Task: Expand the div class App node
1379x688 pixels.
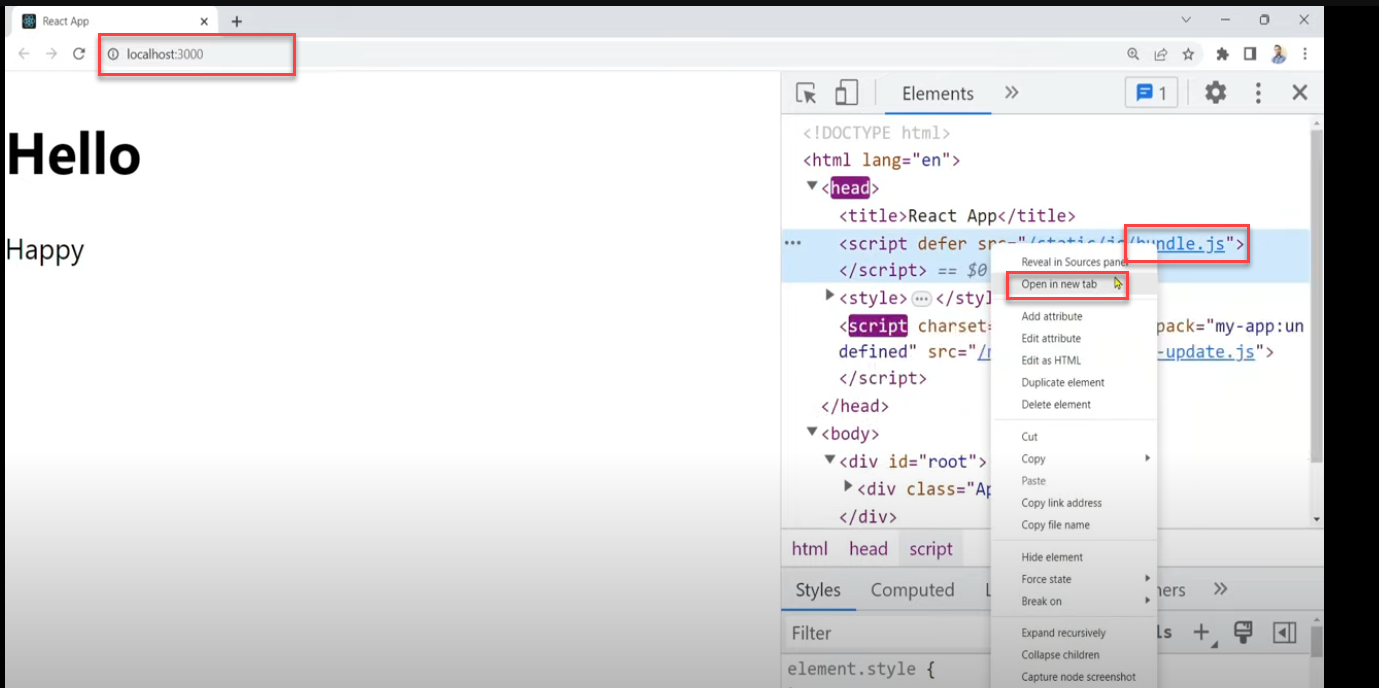Action: 849,487
